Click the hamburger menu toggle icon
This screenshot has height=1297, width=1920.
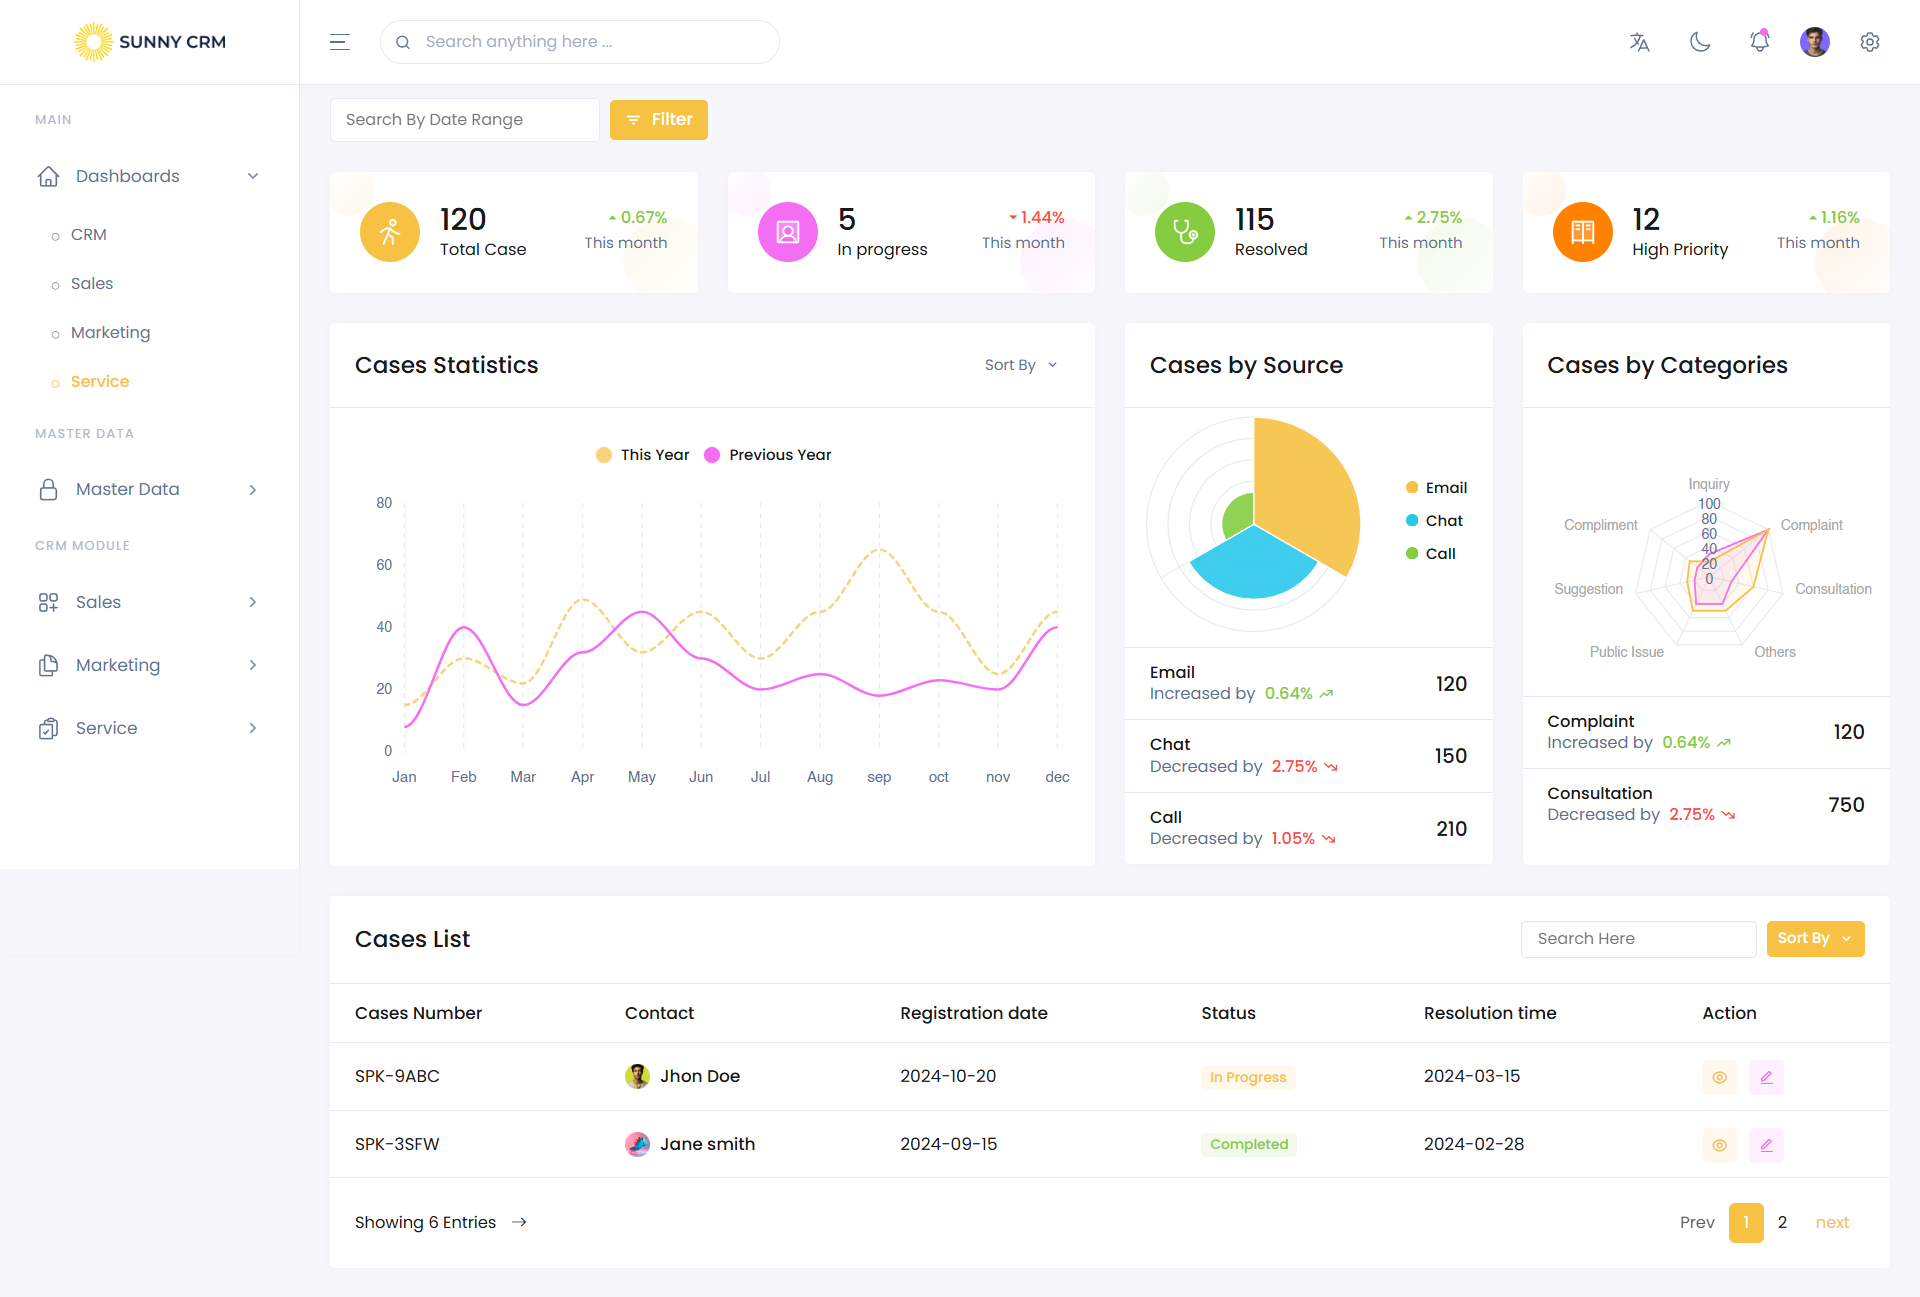340,42
